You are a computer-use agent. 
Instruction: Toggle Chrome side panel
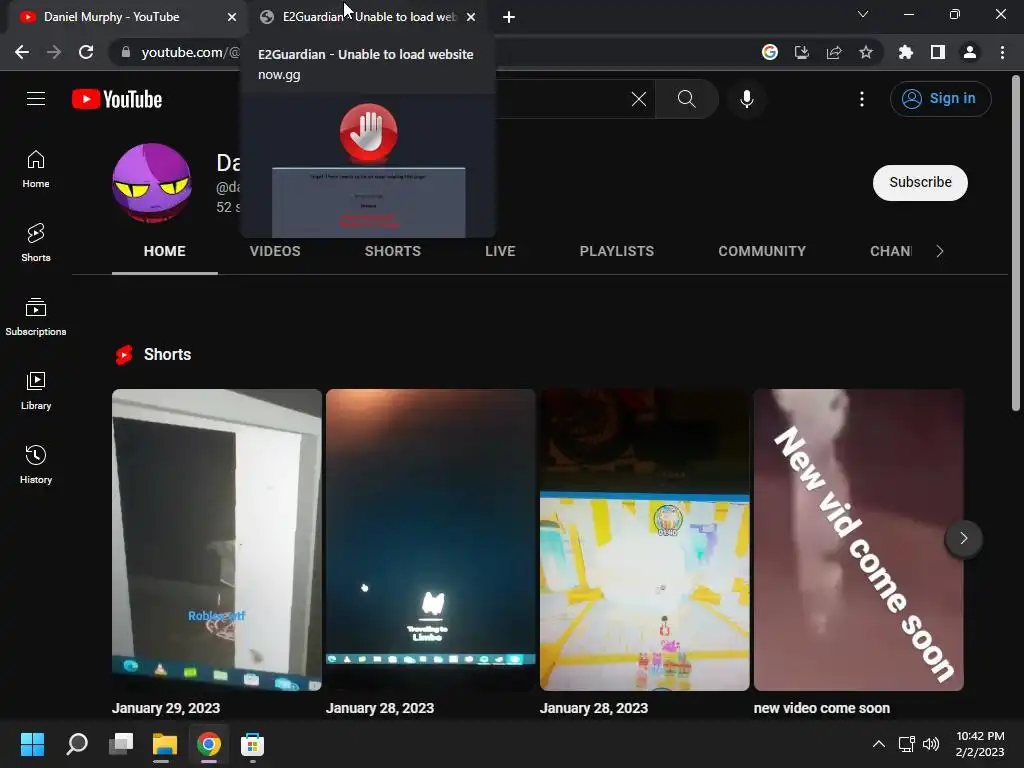point(938,52)
